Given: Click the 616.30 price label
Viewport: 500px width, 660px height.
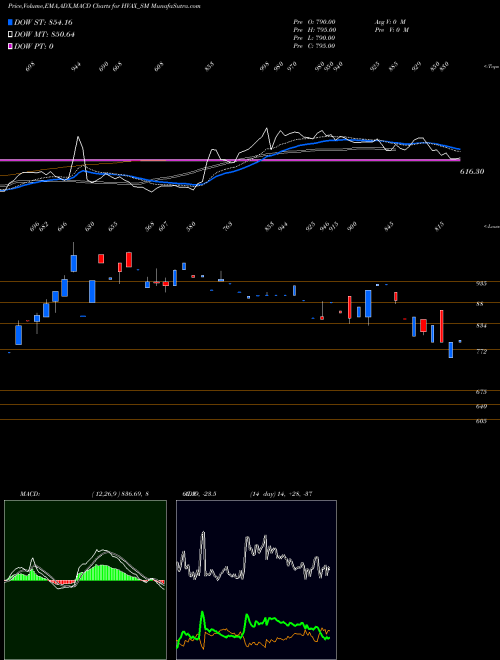Looking at the screenshot, I should tap(472, 172).
